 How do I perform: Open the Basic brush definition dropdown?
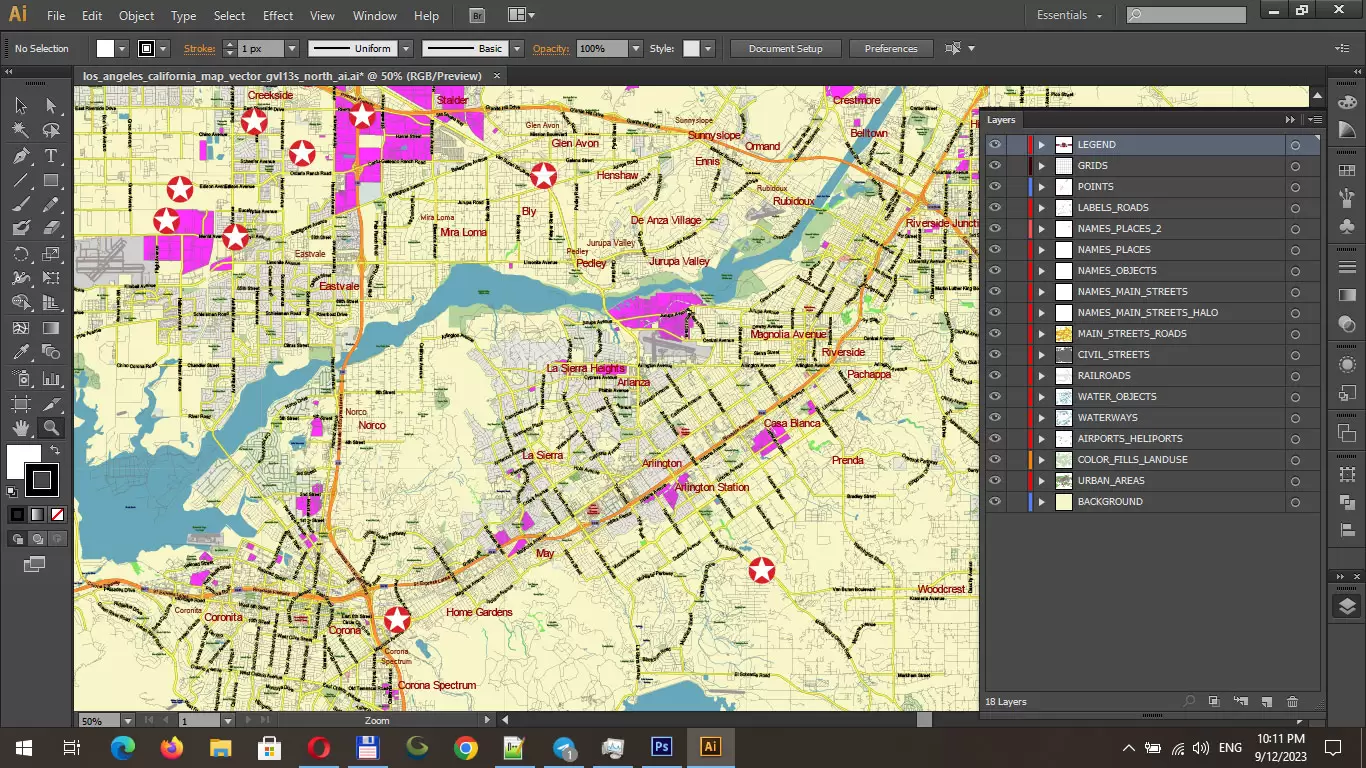pos(517,48)
